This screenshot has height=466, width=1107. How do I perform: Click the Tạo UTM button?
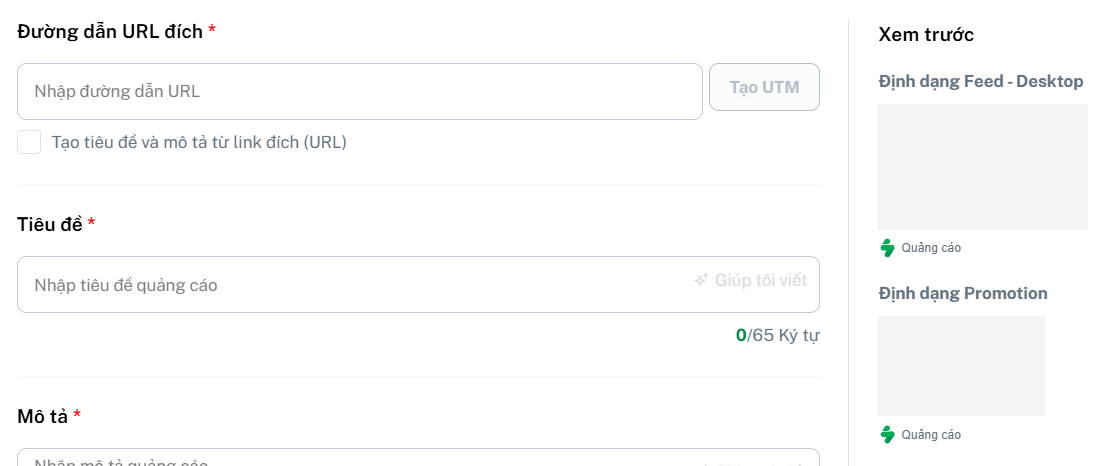coord(764,87)
